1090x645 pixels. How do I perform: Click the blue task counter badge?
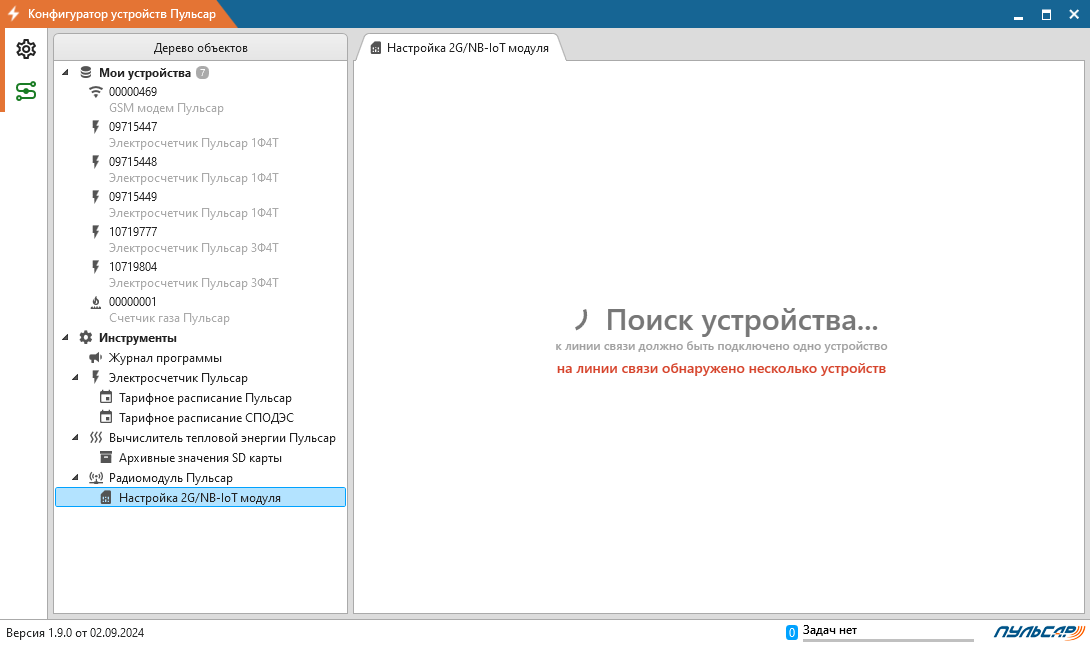pyautogui.click(x=791, y=632)
